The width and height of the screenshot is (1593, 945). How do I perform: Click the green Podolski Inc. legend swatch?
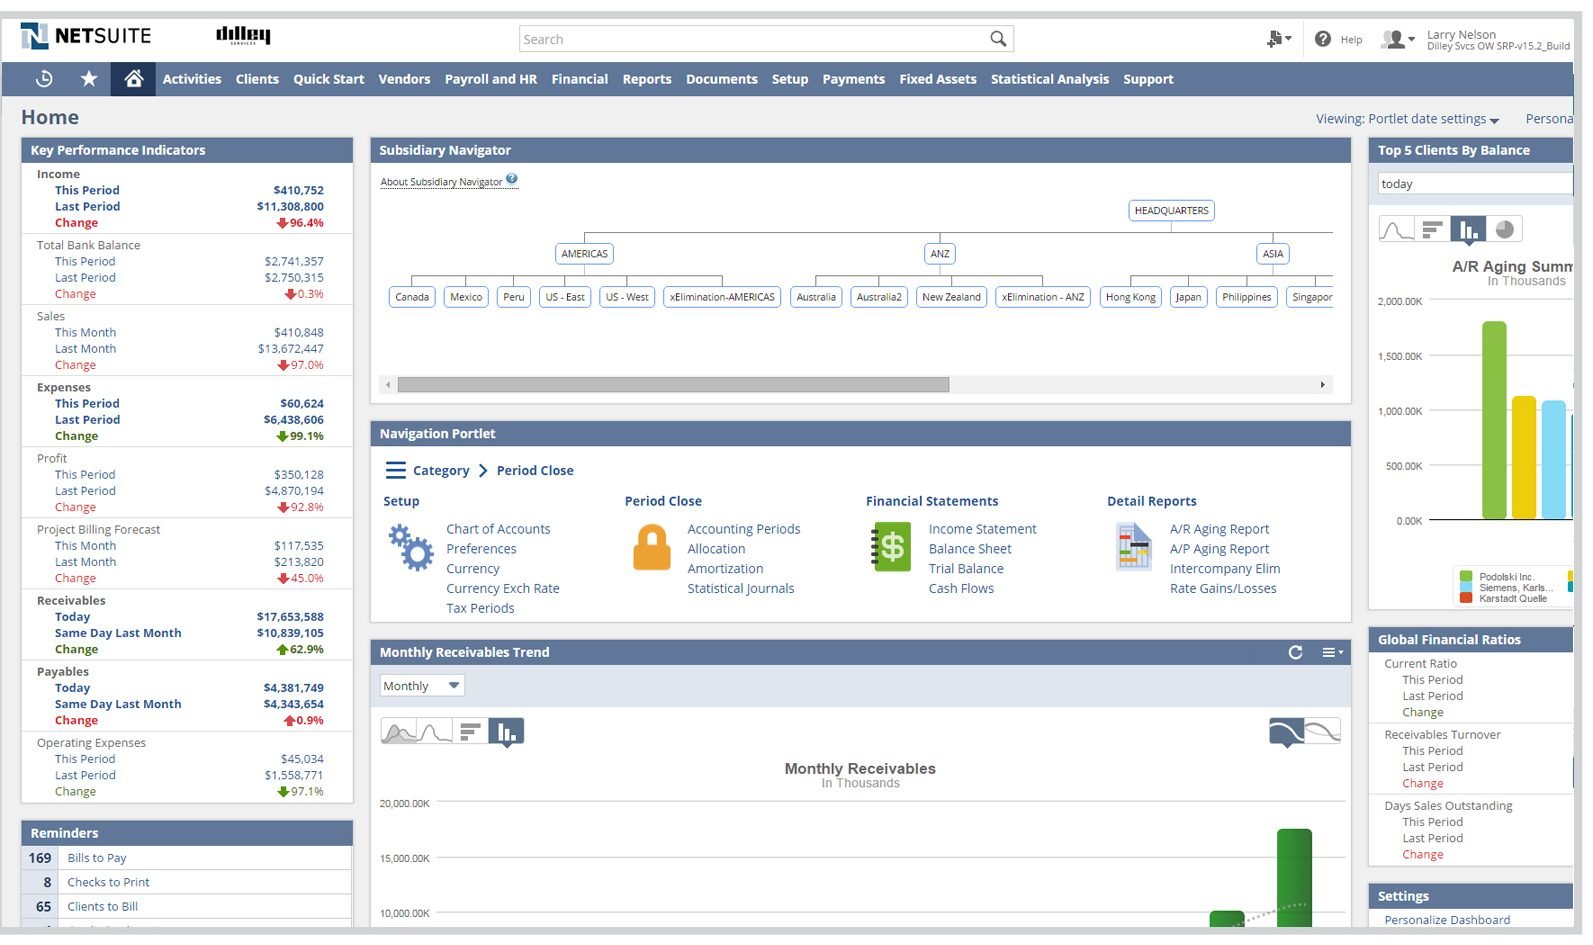[1466, 577]
